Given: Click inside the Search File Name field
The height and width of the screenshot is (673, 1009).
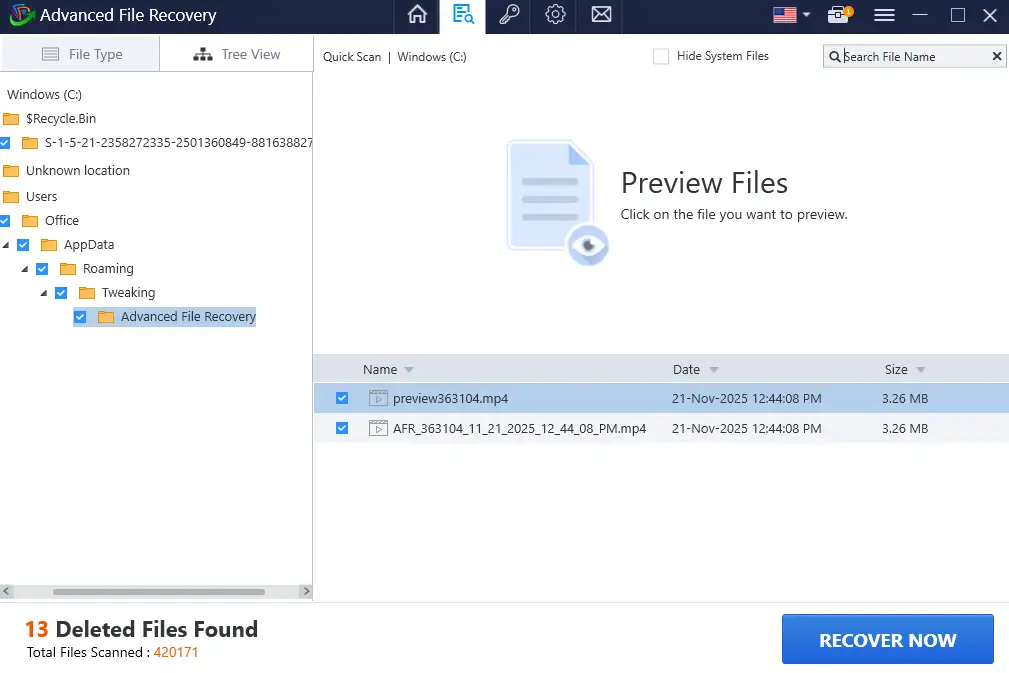Looking at the screenshot, I should click(910, 56).
